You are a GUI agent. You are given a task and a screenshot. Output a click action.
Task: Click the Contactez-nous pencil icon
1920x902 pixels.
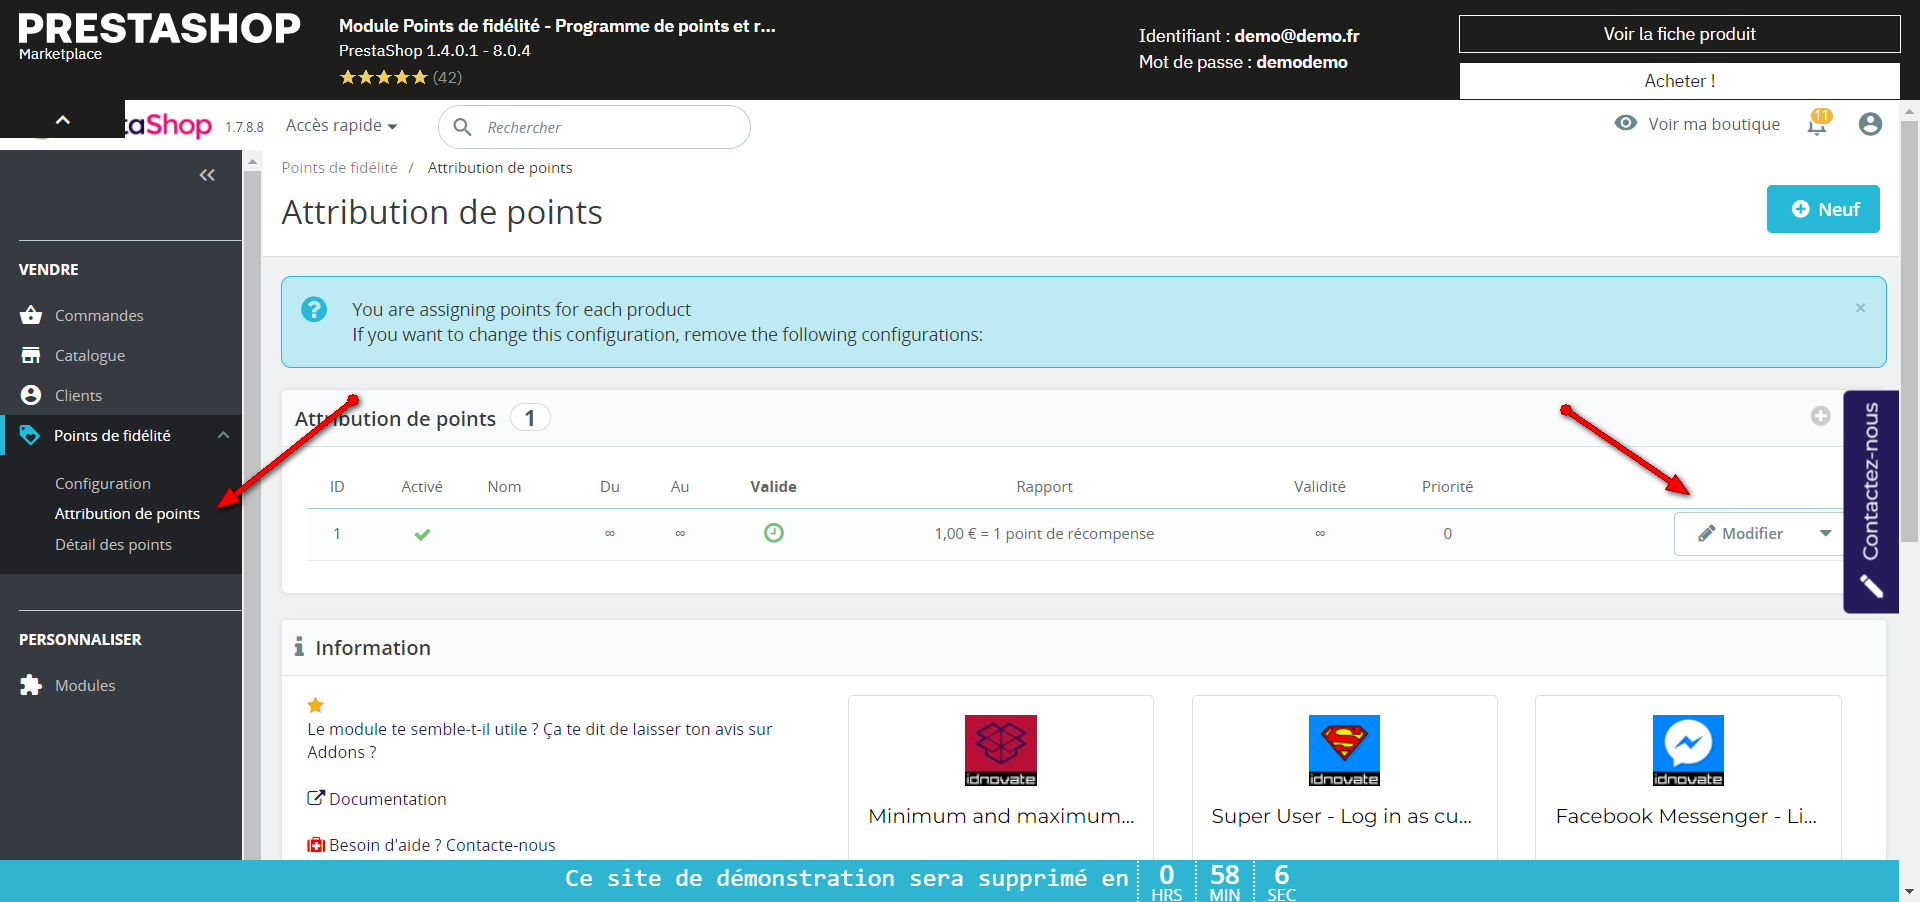pos(1871,586)
